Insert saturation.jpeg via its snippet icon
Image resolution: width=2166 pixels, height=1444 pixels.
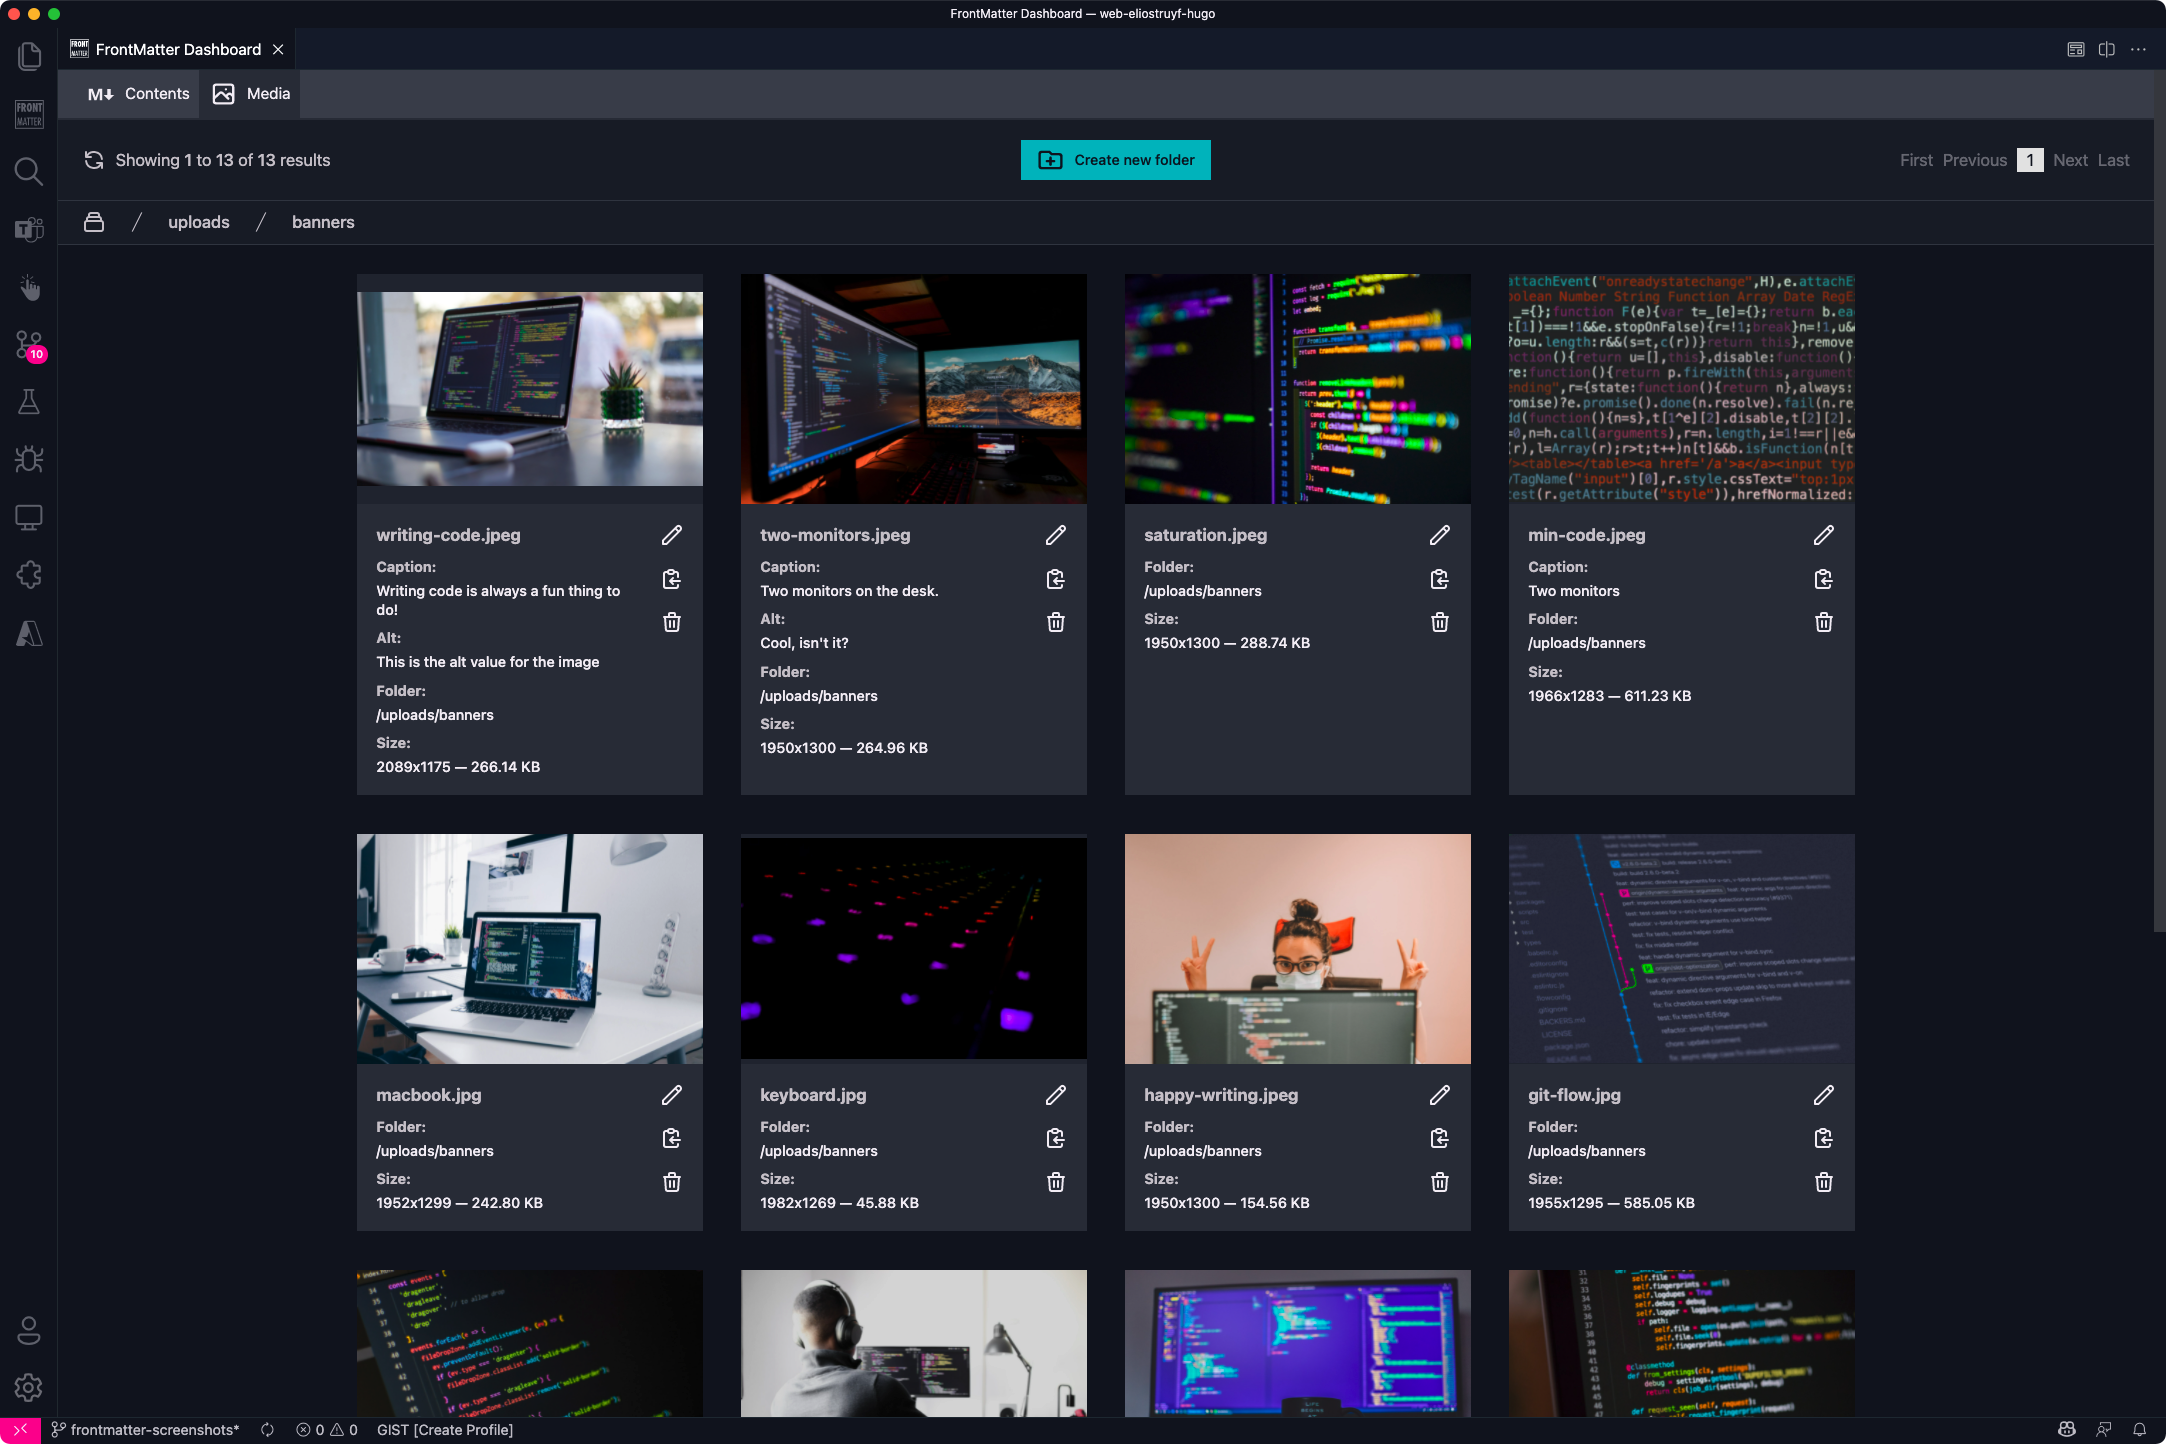(1439, 579)
